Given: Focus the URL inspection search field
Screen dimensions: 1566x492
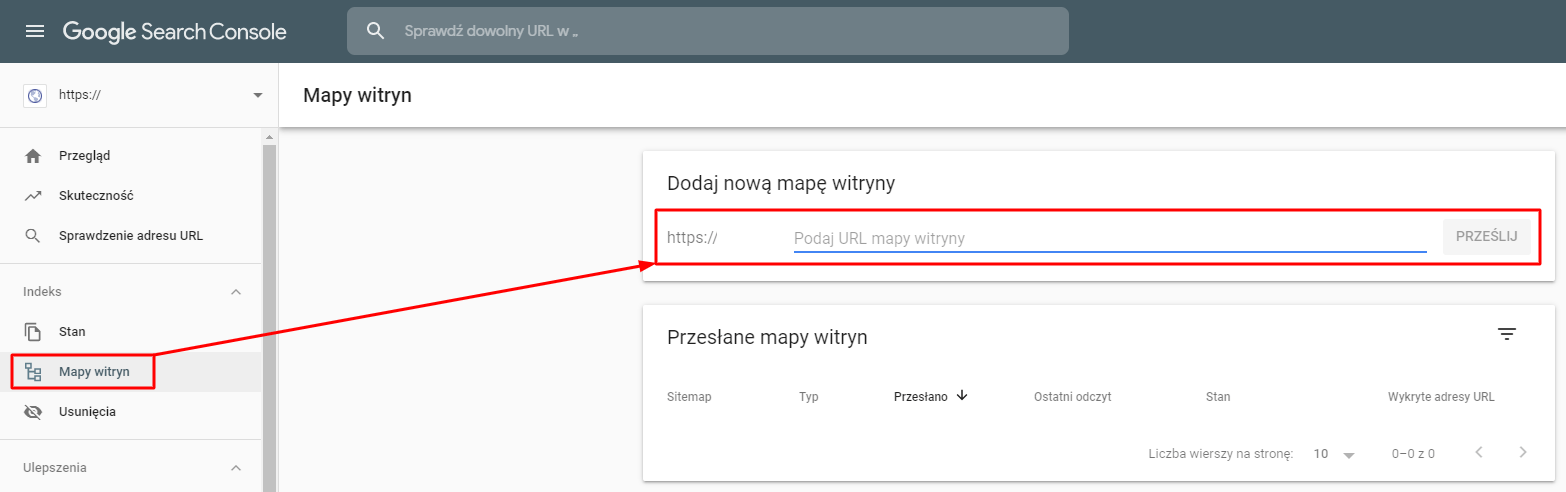Looking at the screenshot, I should click(708, 31).
